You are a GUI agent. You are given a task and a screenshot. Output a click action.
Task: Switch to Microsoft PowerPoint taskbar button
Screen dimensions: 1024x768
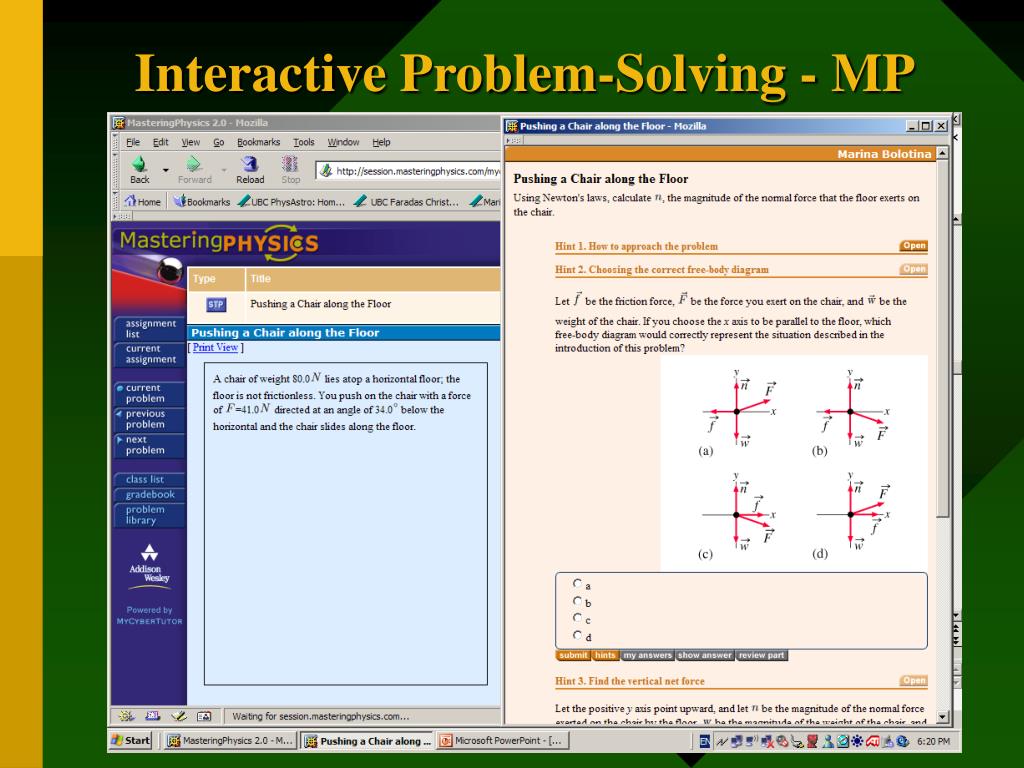pyautogui.click(x=501, y=741)
